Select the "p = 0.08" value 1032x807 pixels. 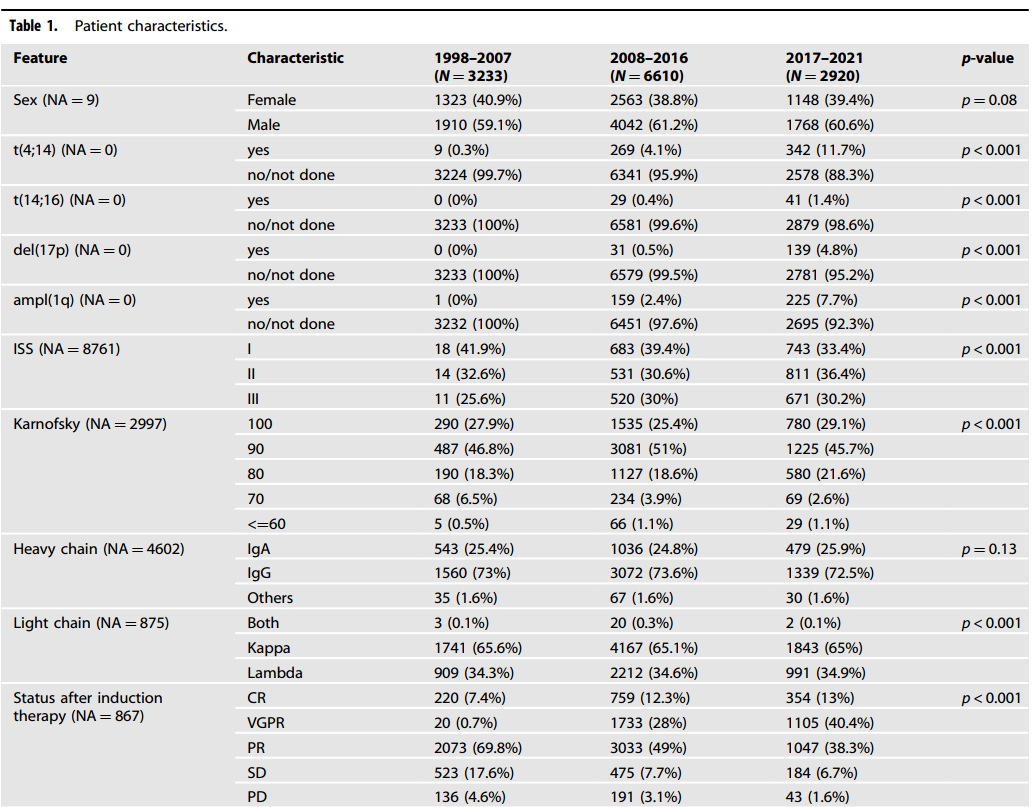pos(988,100)
